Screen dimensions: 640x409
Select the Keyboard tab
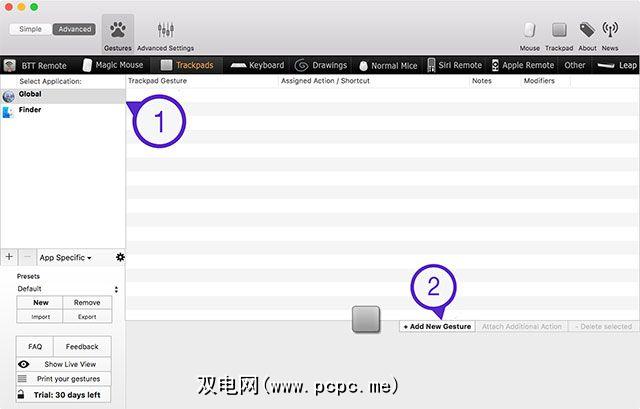click(x=257, y=65)
